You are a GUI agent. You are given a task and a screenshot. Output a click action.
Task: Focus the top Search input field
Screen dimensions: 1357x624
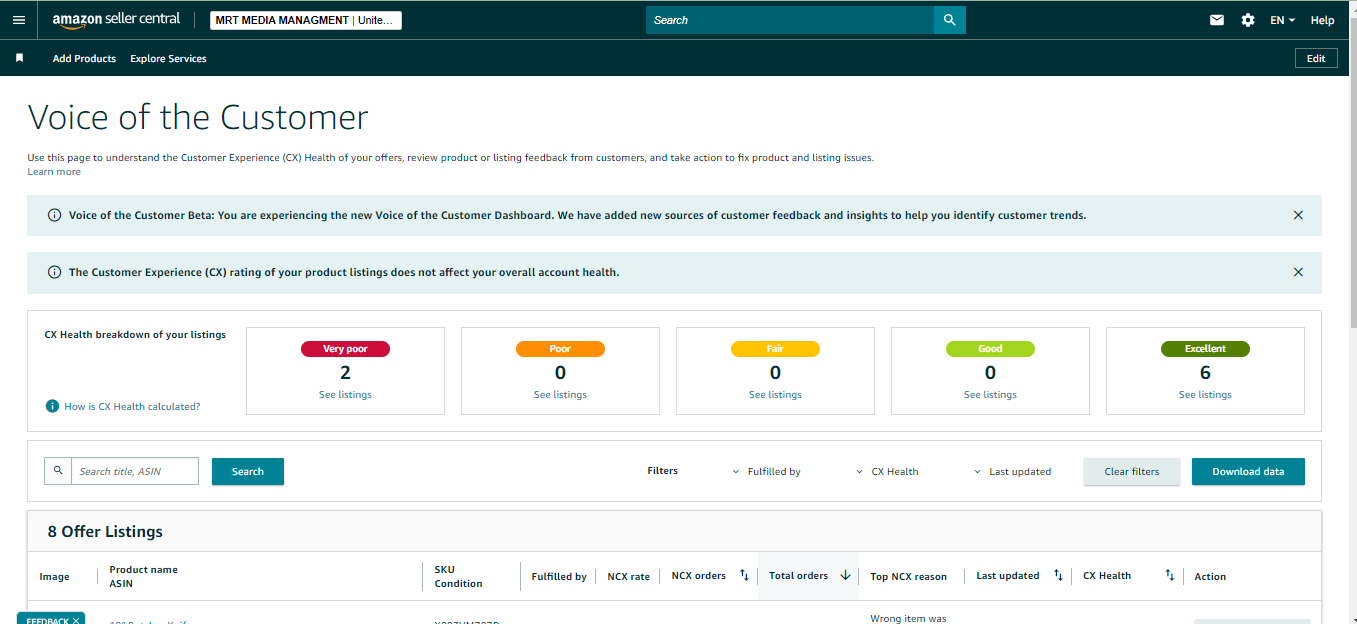click(790, 20)
